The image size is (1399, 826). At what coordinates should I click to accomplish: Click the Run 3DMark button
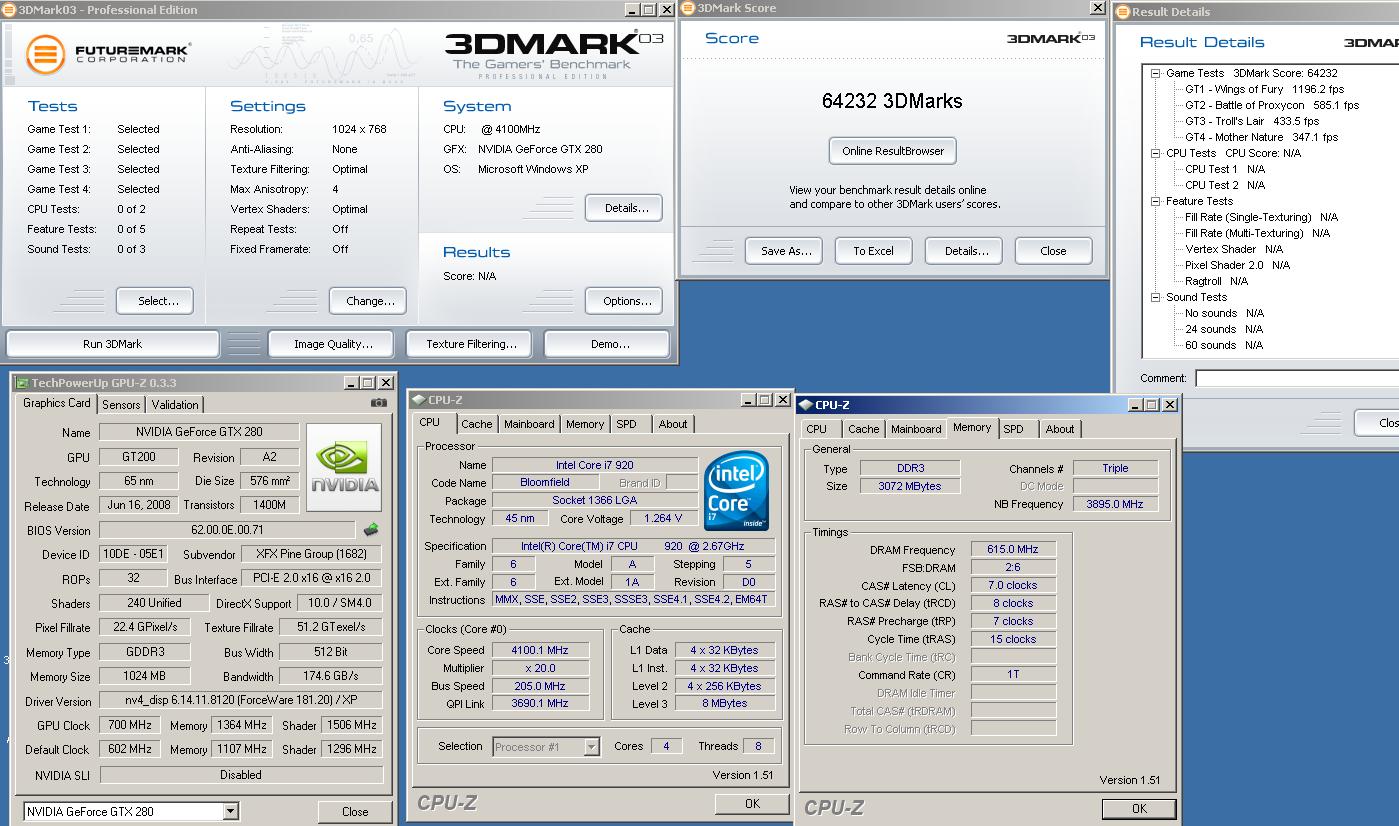click(x=112, y=344)
